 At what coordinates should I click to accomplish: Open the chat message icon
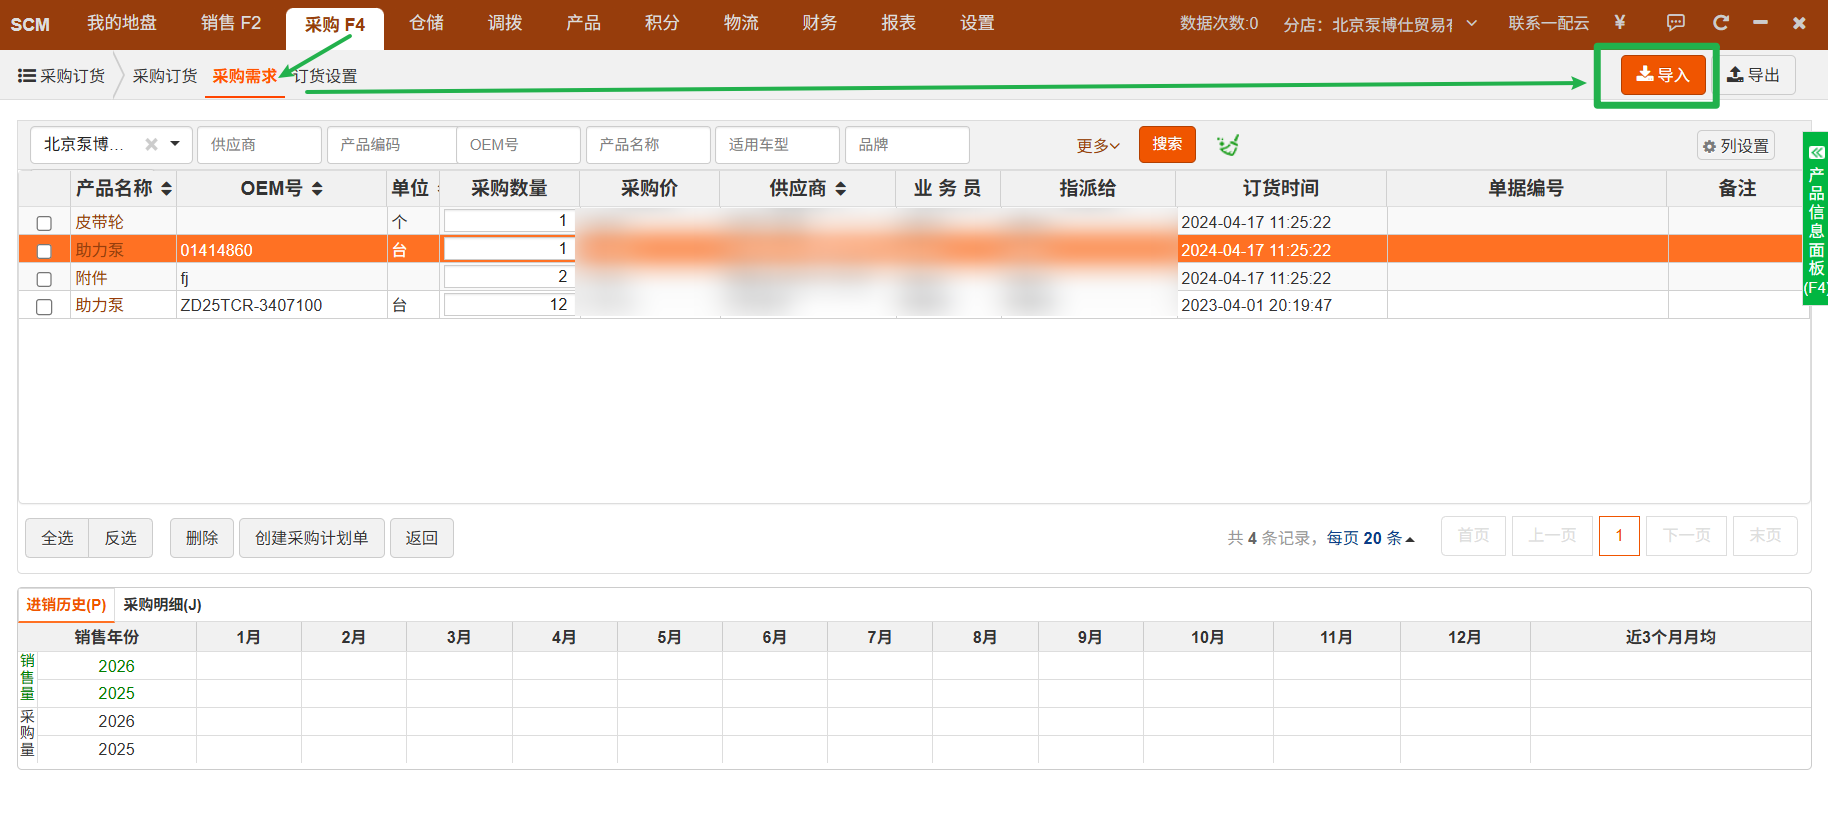click(x=1676, y=22)
